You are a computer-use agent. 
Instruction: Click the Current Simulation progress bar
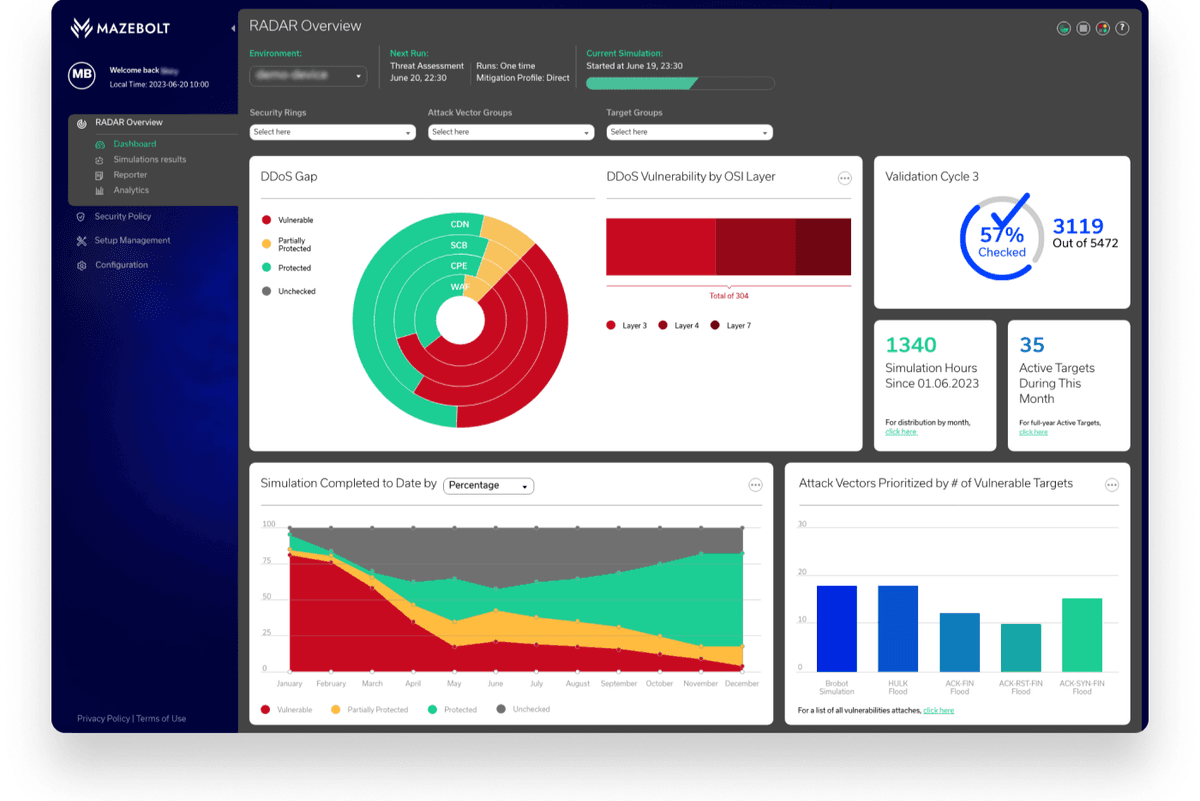[680, 84]
